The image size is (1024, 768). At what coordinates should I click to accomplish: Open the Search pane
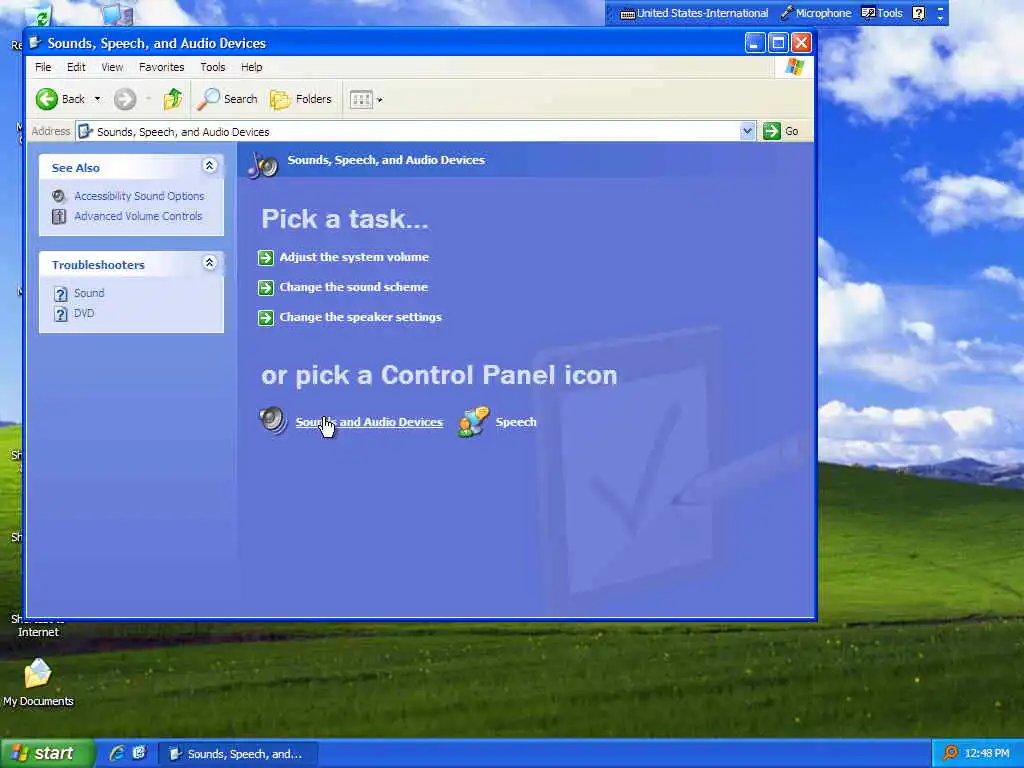(227, 99)
